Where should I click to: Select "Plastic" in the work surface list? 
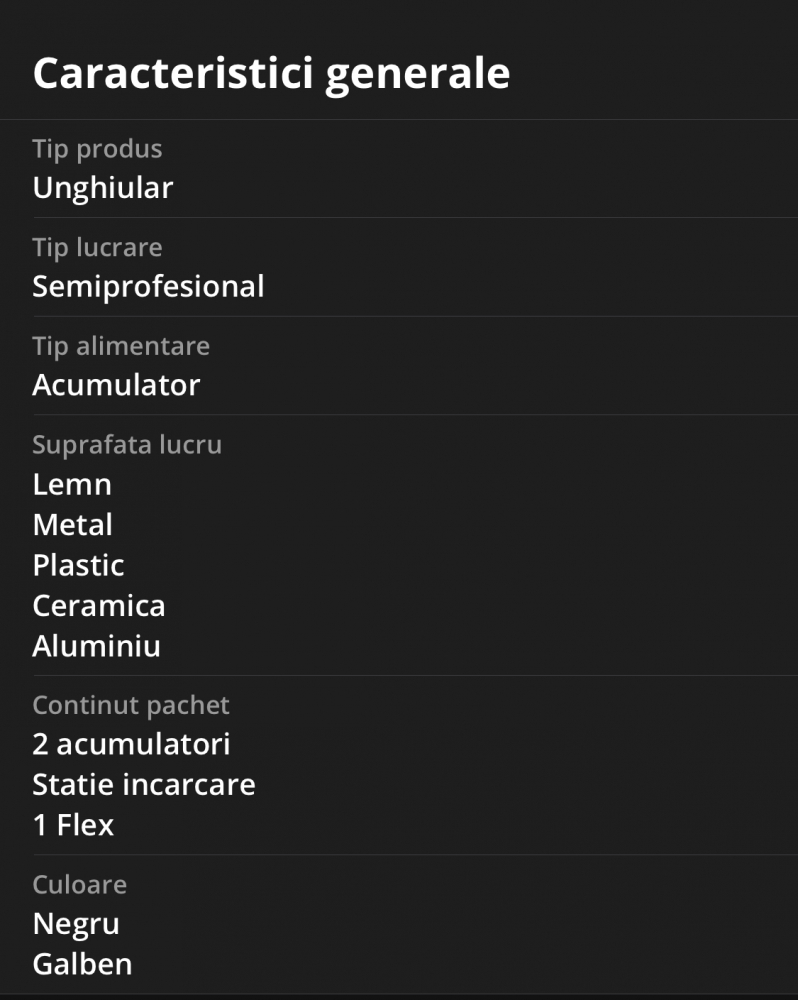click(78, 565)
